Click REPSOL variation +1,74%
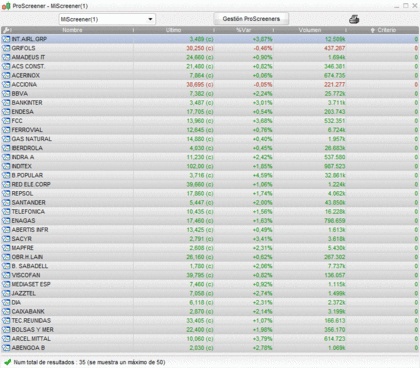Viewport: 420px width, 368px height. [x=262, y=193]
